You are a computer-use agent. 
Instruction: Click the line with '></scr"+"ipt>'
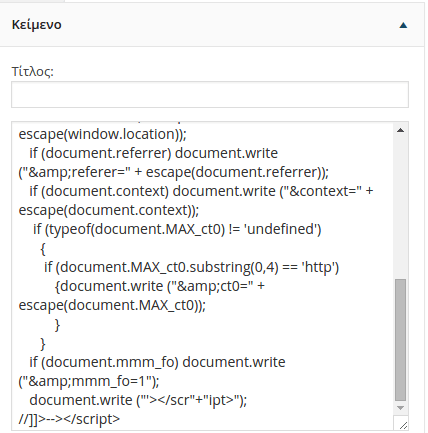pos(138,400)
